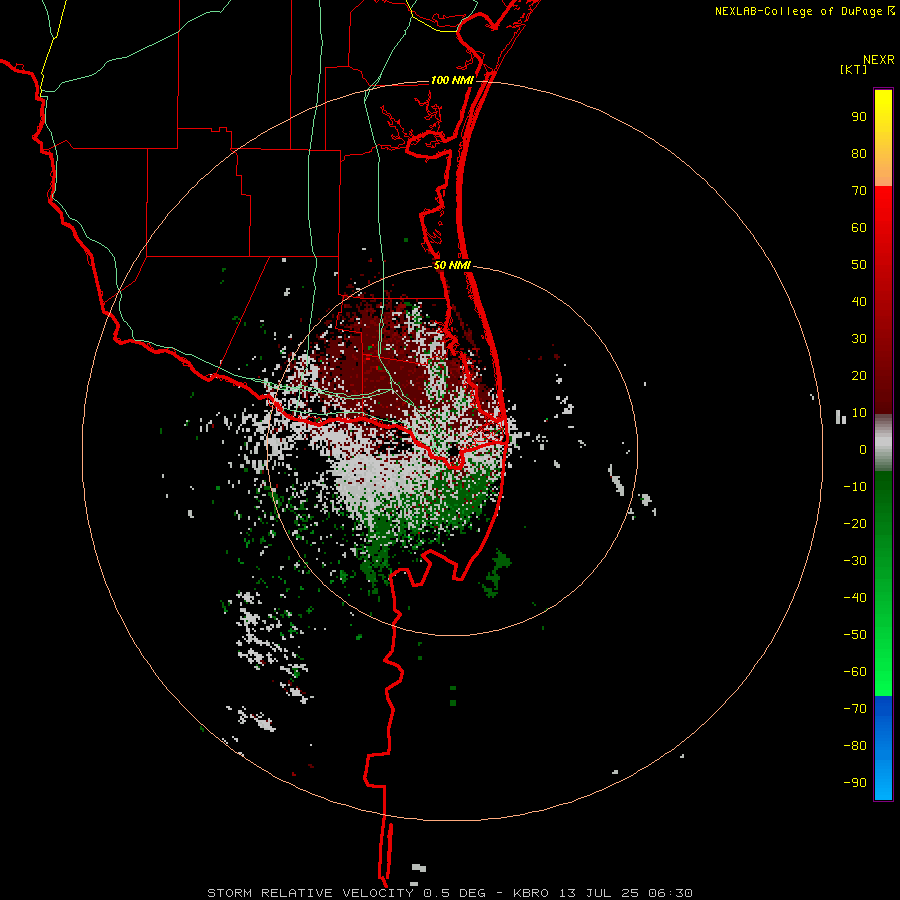Viewport: 900px width, 900px height.
Task: Click the small gray histogram marker beside the scale
Action: click(x=841, y=417)
